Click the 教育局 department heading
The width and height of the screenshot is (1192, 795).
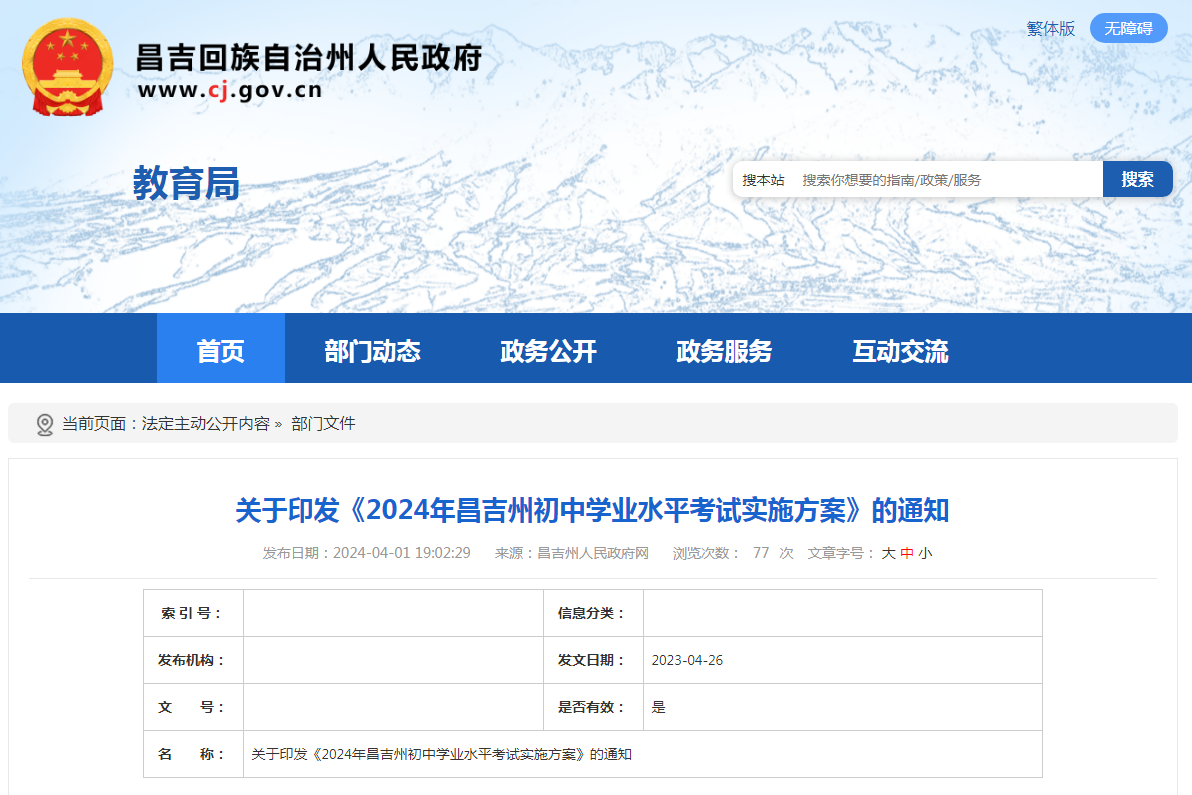point(186,183)
